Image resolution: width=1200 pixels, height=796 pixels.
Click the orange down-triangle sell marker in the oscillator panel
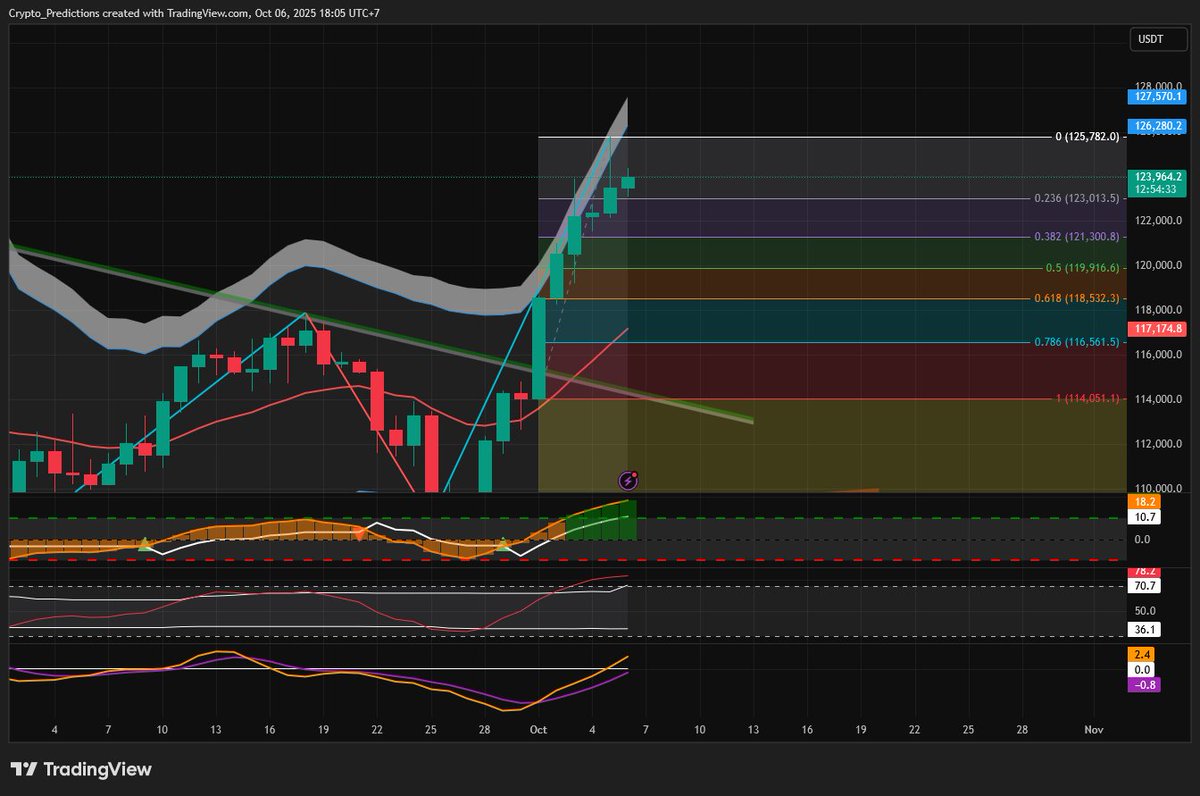tap(361, 534)
